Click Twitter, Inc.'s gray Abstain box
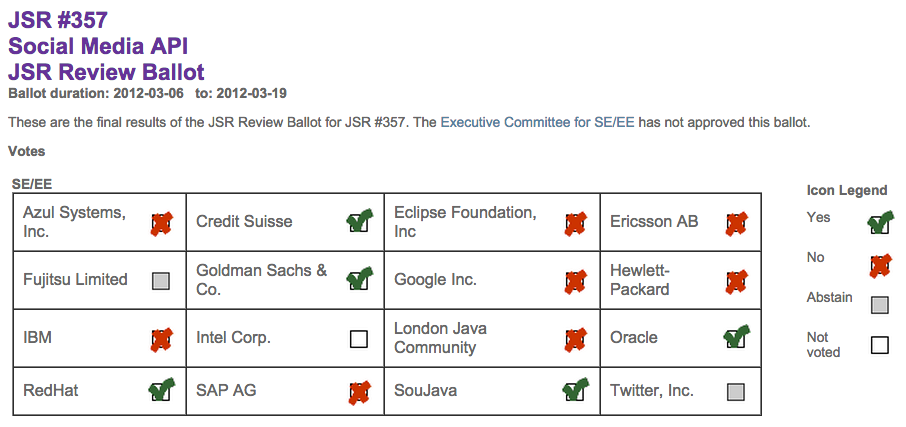This screenshot has height=427, width=906. pyautogui.click(x=736, y=392)
